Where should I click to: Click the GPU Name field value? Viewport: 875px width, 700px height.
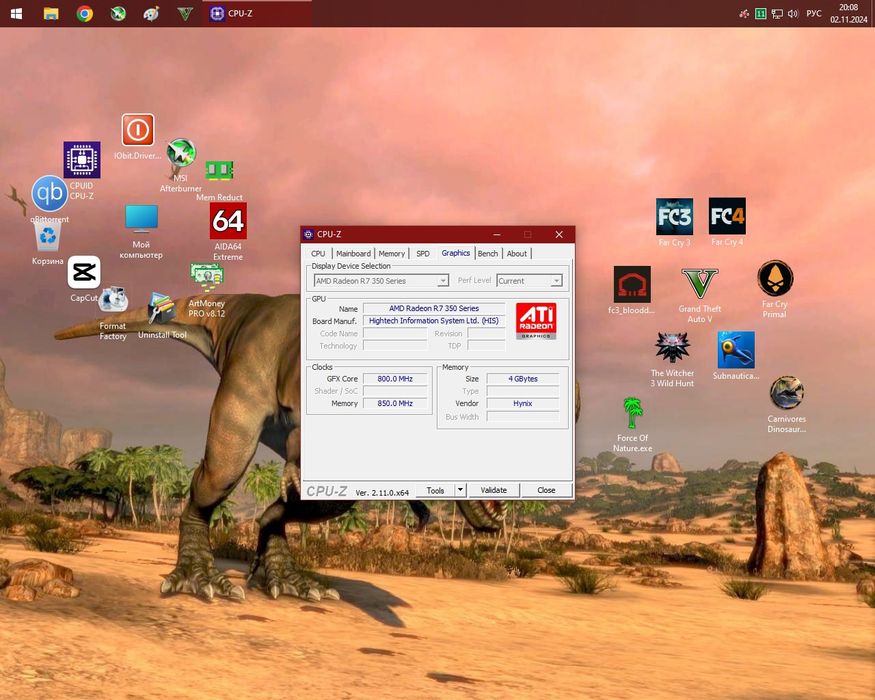point(434,308)
